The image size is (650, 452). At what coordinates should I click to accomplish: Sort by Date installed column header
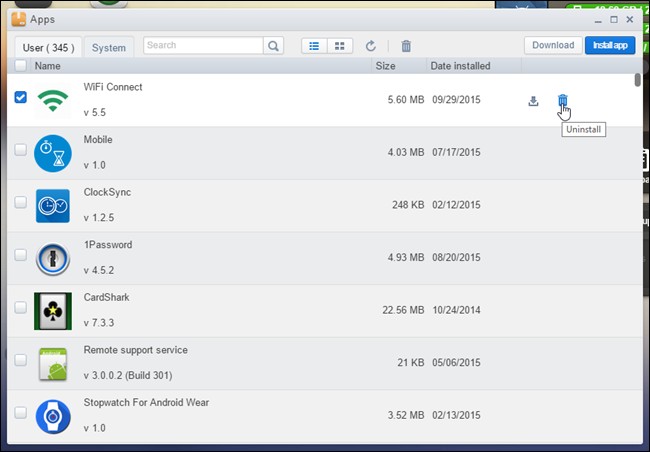[x=460, y=66]
